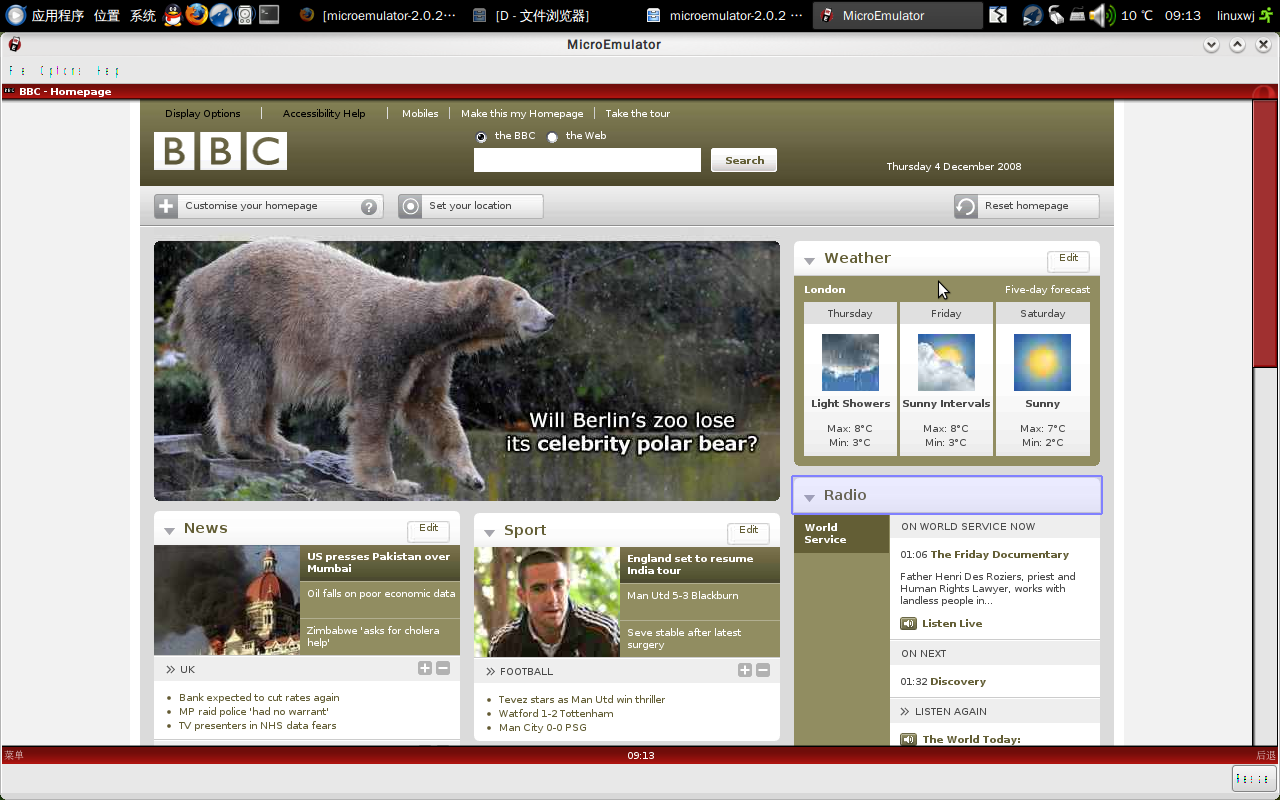The width and height of the screenshot is (1280, 800).
Task: Click the vertical scrollbar thumb on the right
Action: (1265, 234)
